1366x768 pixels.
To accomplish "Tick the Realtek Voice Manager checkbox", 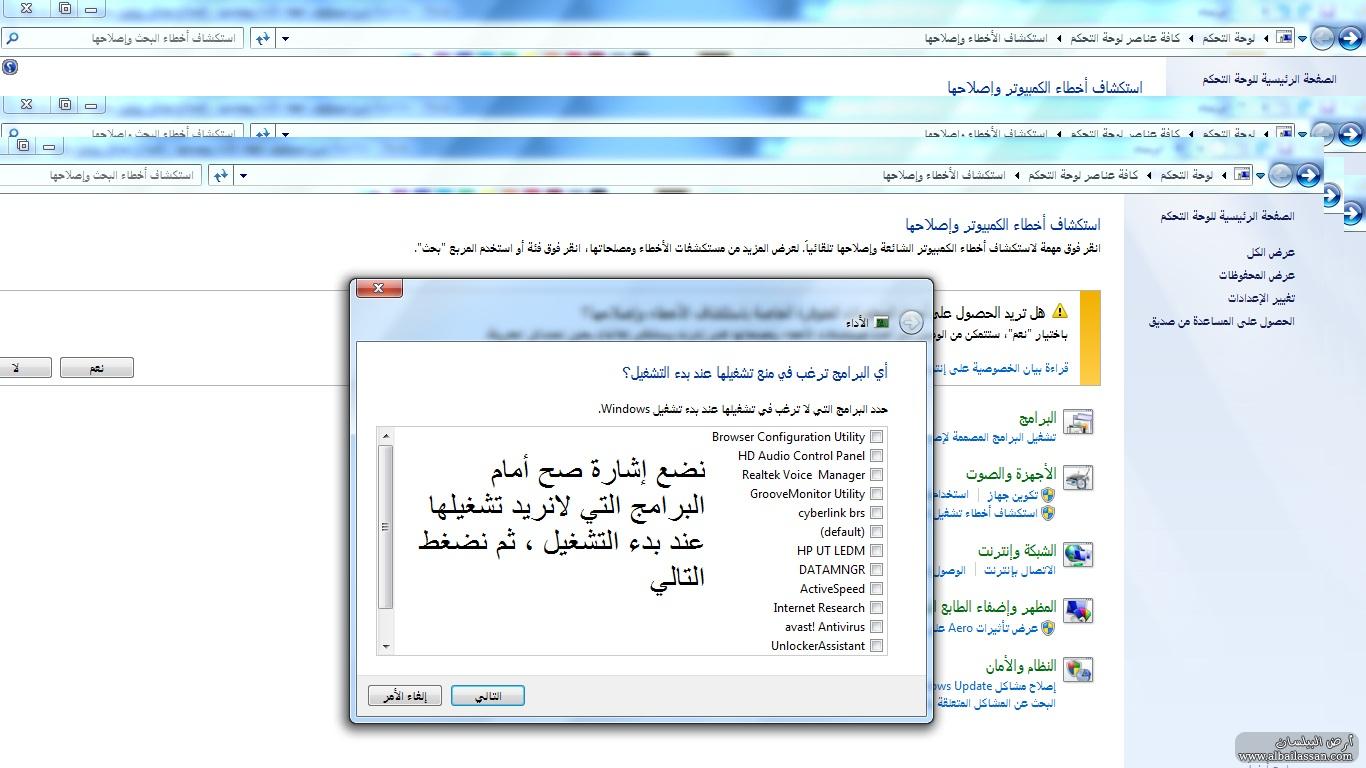I will 876,475.
